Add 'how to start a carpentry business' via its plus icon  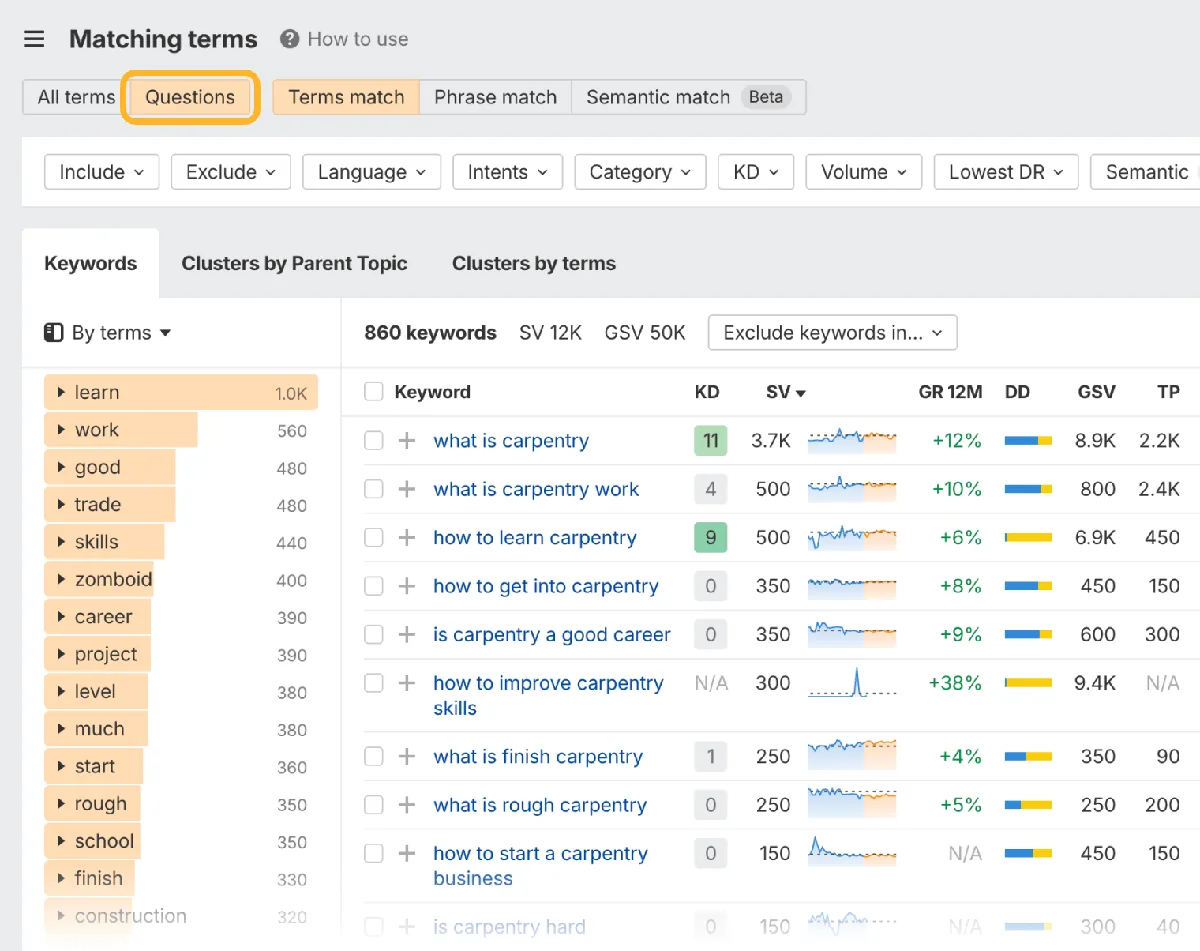coord(406,854)
